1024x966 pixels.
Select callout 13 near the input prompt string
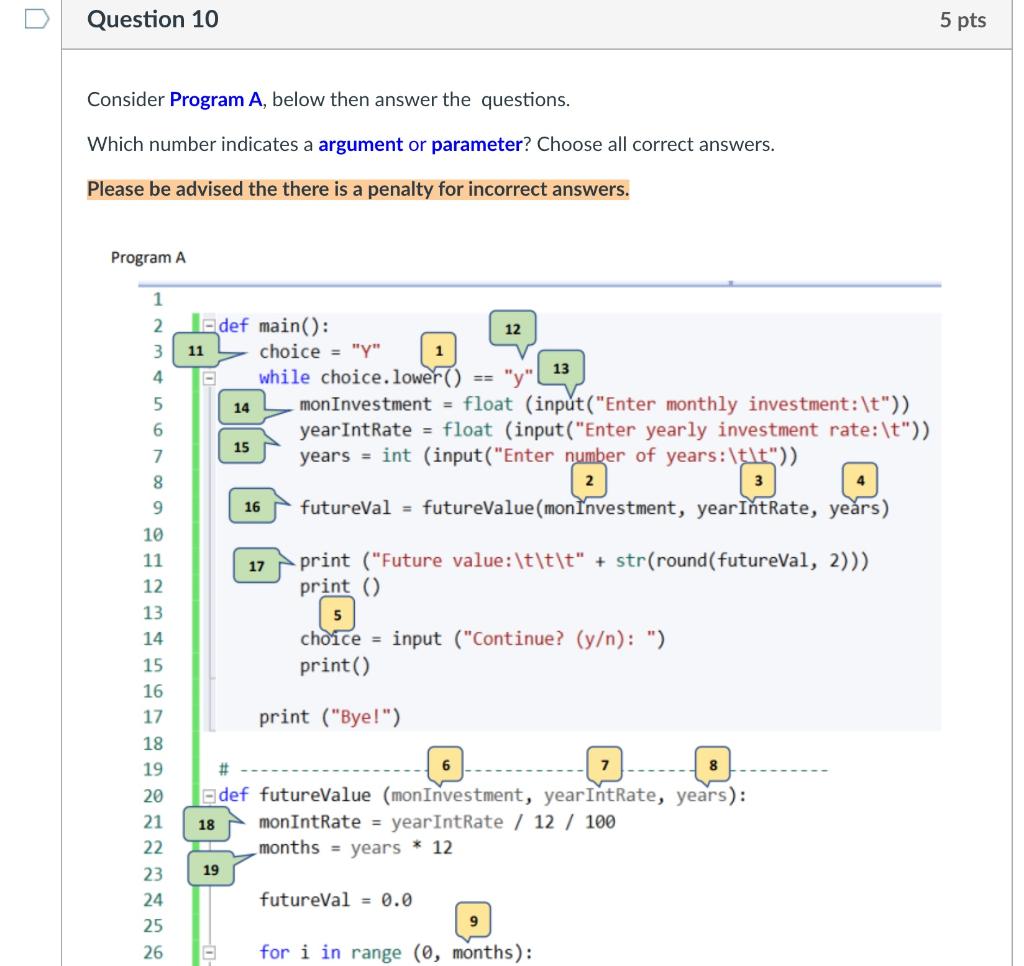(x=561, y=369)
